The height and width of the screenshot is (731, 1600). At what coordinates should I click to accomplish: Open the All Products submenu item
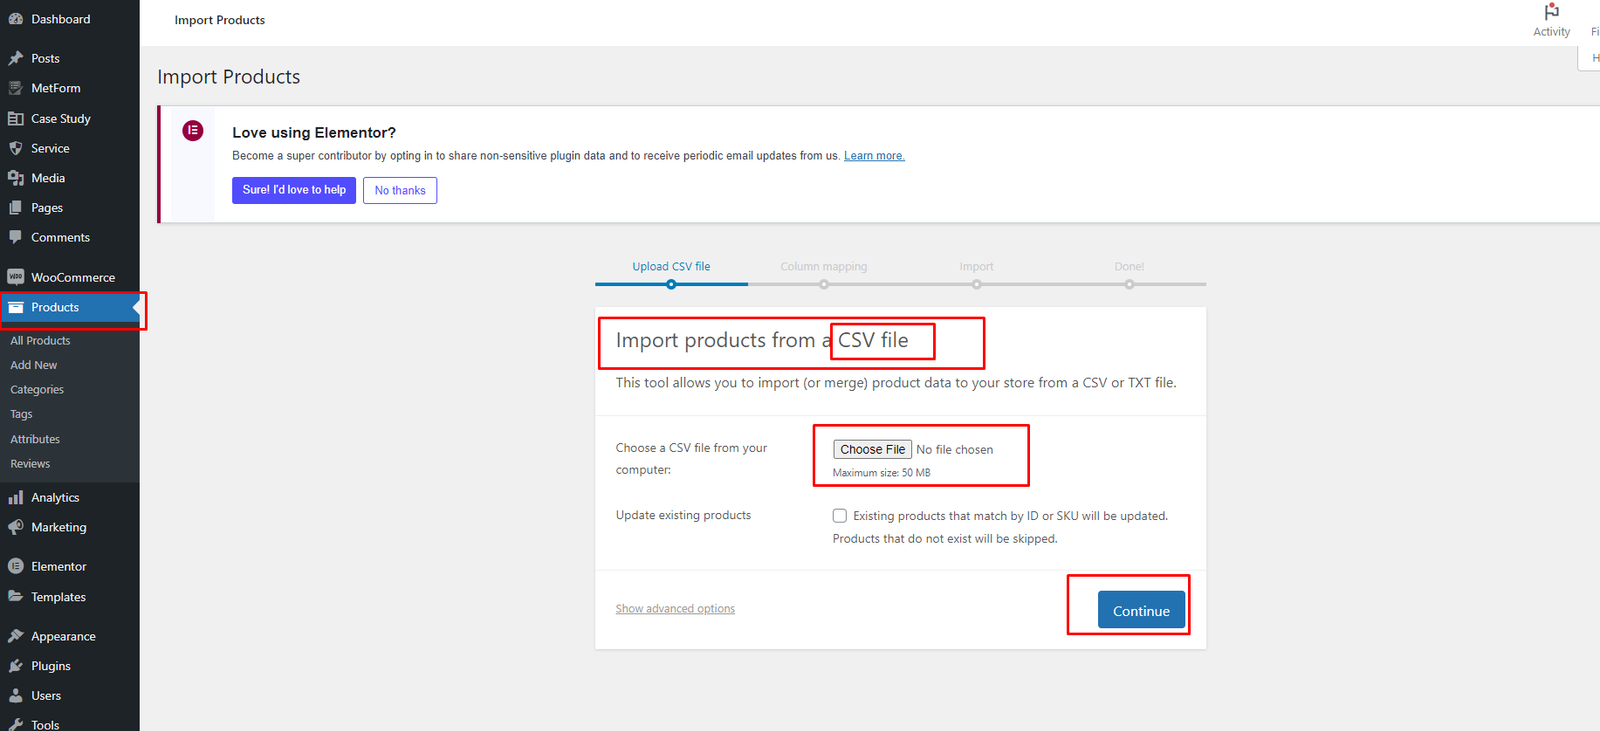pyautogui.click(x=40, y=341)
